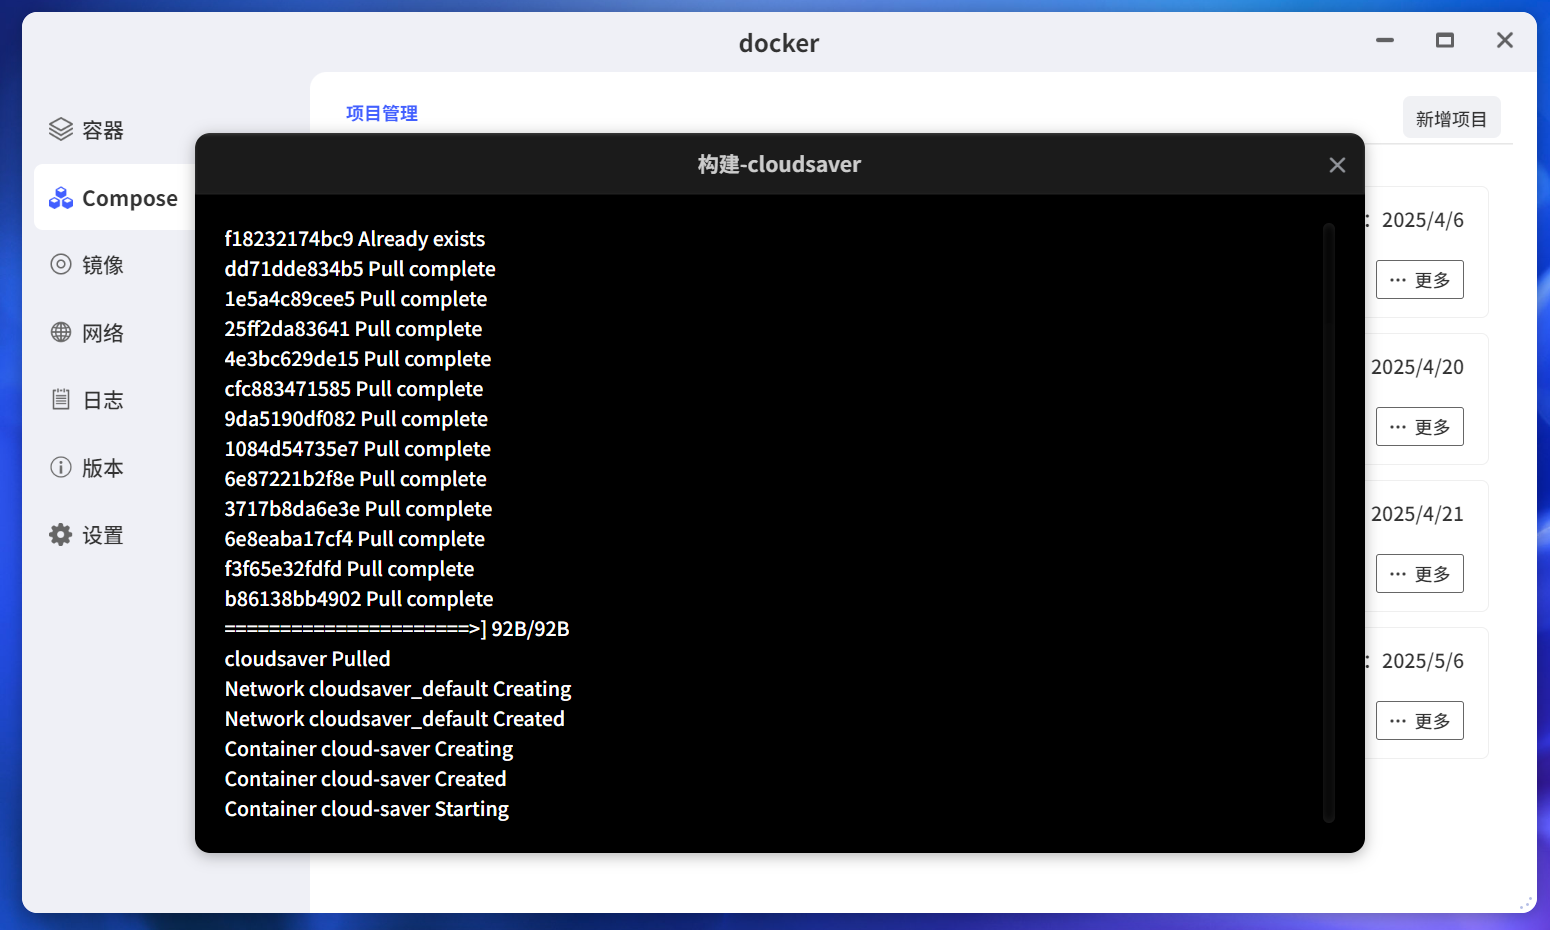Viewport: 1550px width, 930px height.
Task: Click log line 3717b8da6e3e Pull complete
Action: [x=358, y=509]
